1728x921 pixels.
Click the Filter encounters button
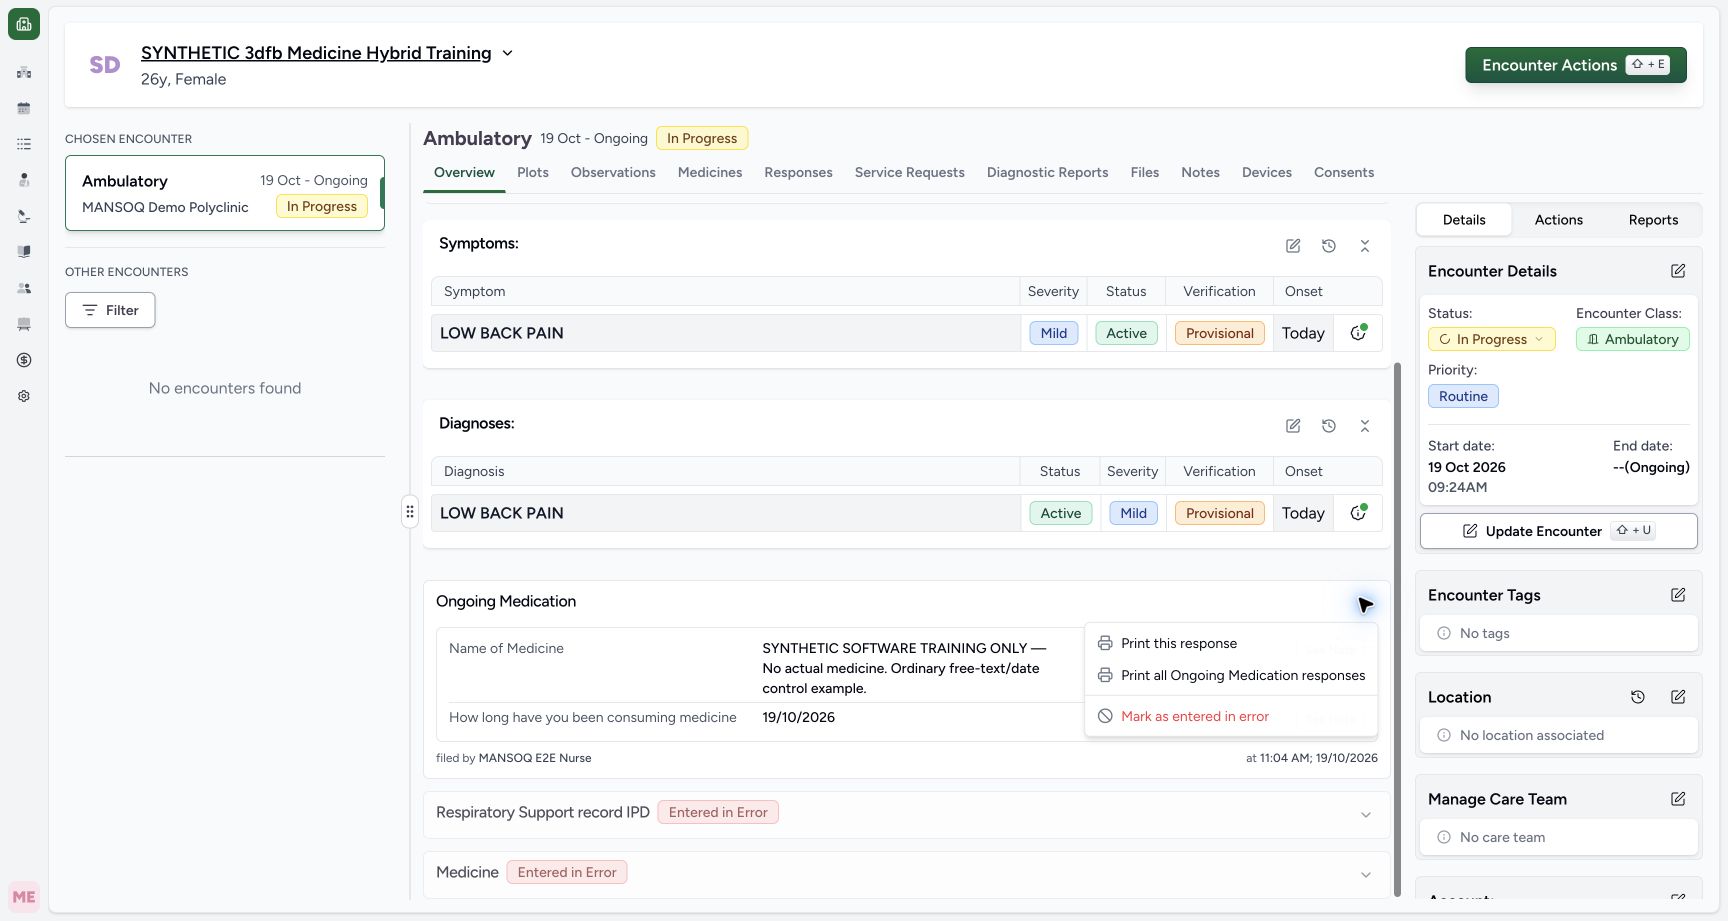(x=110, y=310)
